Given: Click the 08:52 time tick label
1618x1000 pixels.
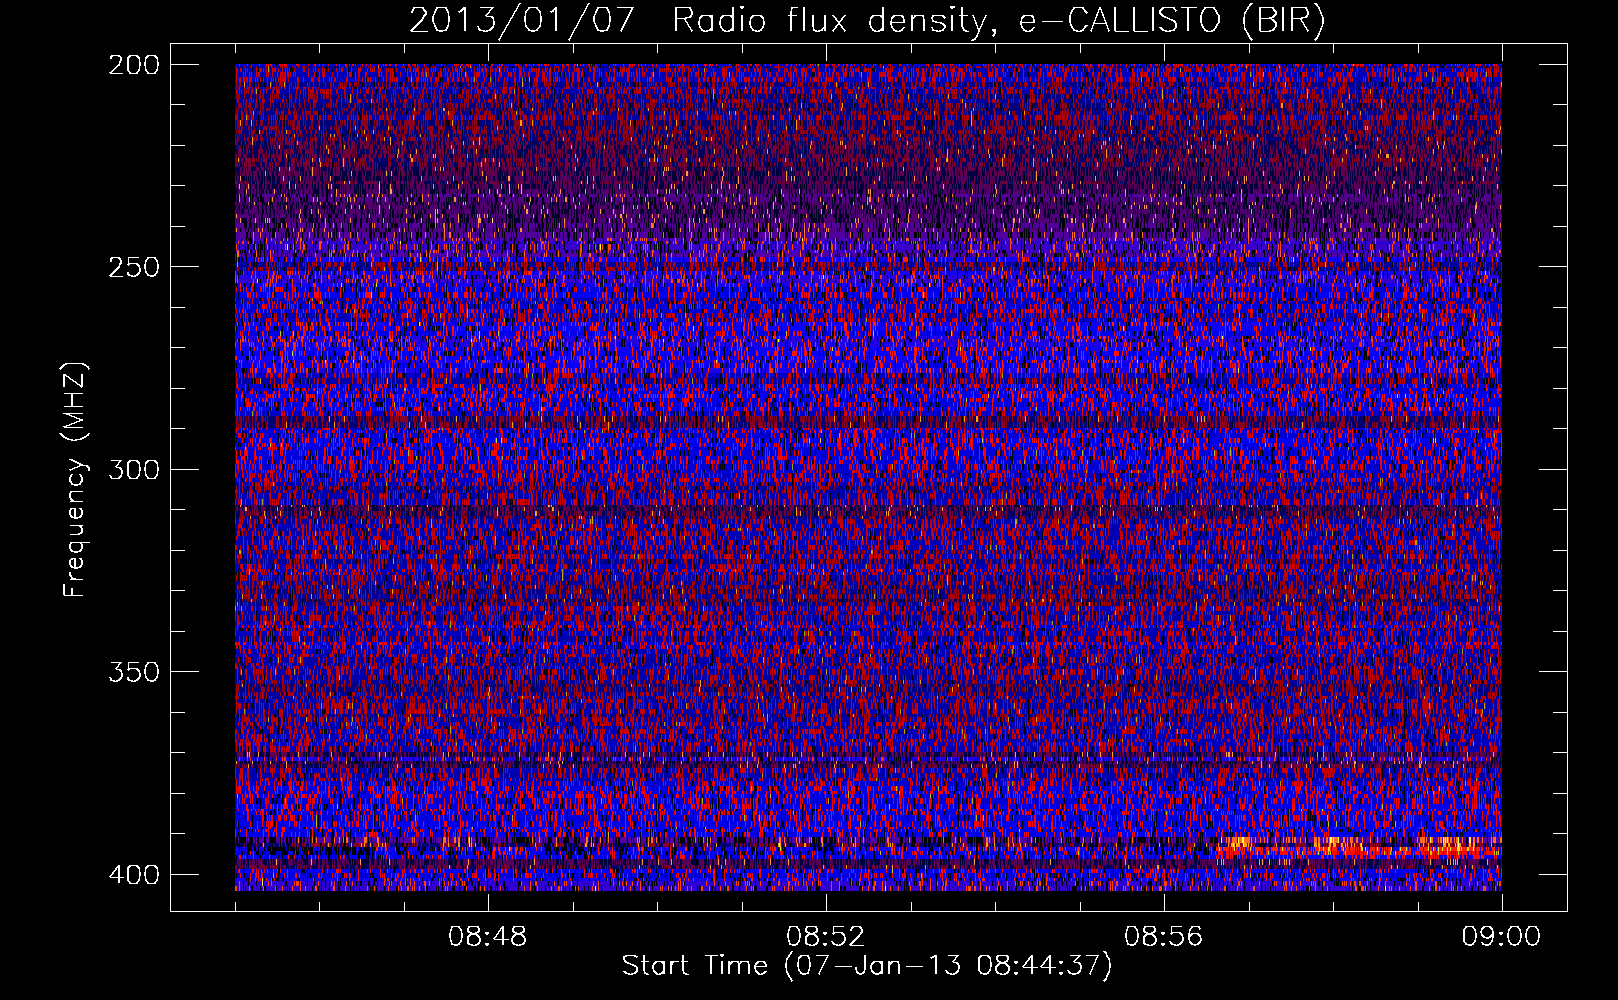Looking at the screenshot, I should pyautogui.click(x=825, y=937).
